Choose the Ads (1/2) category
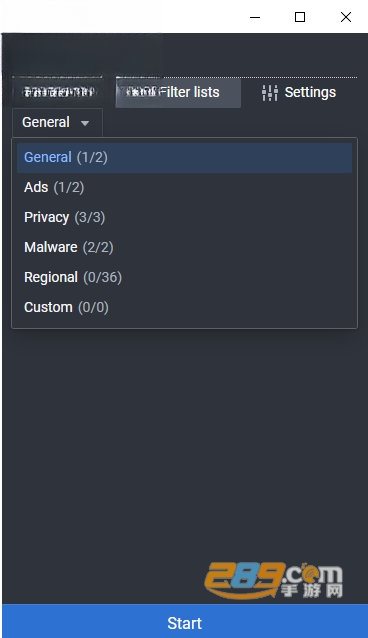The image size is (368, 638). (184, 188)
